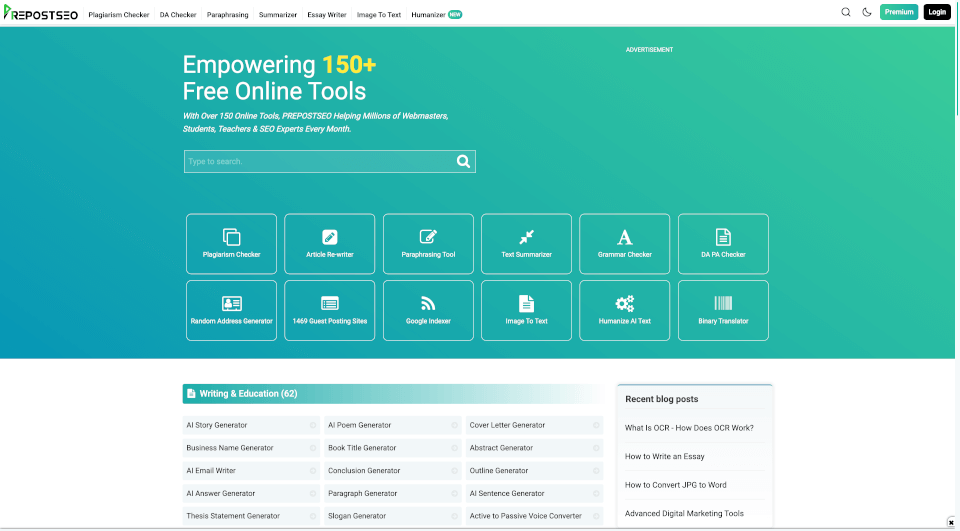Open the Binary Translator card
Image resolution: width=960 pixels, height=531 pixels.
[723, 311]
